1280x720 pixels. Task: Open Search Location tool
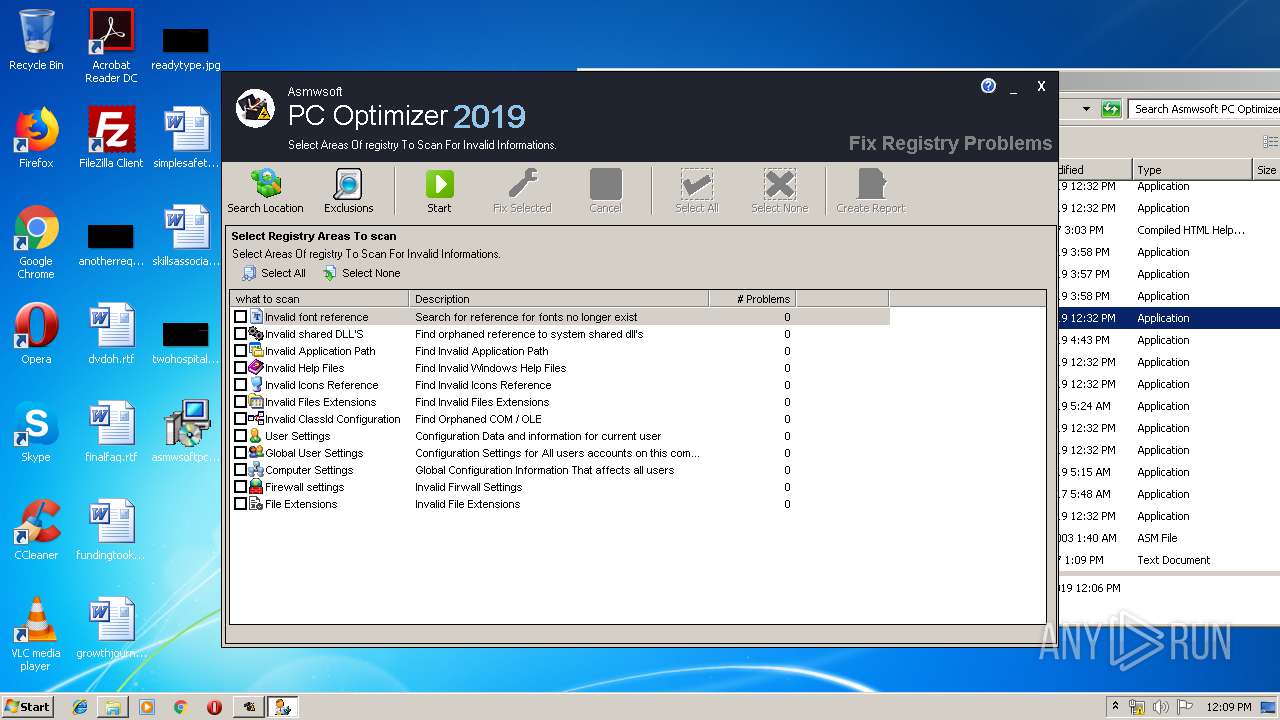[265, 190]
